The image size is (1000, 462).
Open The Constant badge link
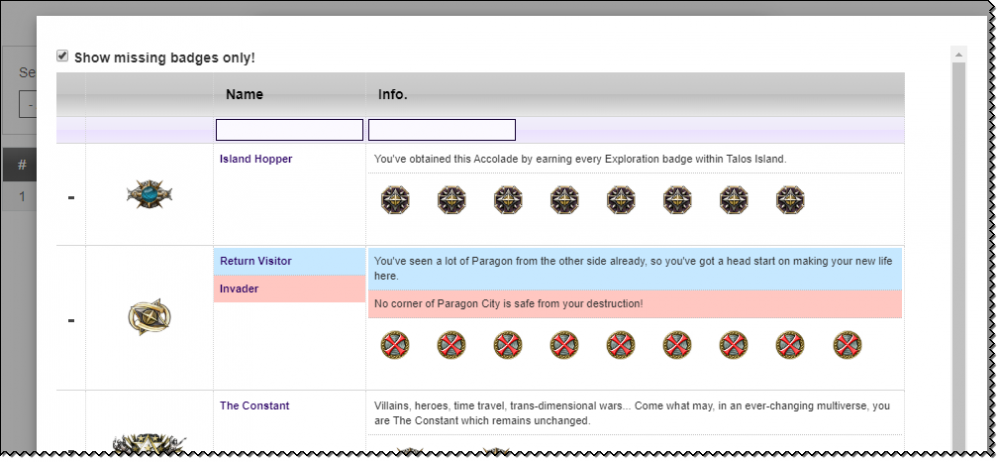(255, 406)
